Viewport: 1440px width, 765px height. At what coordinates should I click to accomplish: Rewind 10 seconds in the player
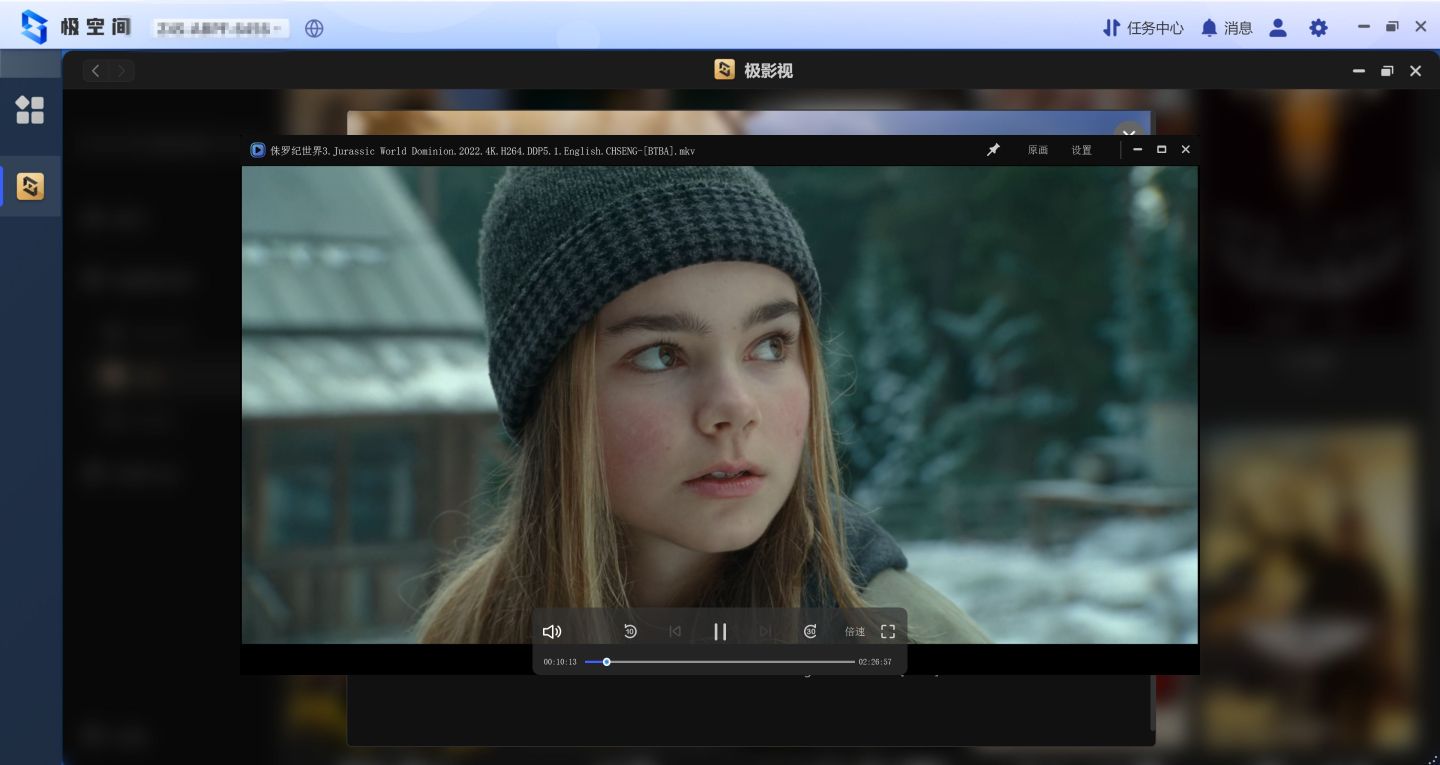pos(630,631)
